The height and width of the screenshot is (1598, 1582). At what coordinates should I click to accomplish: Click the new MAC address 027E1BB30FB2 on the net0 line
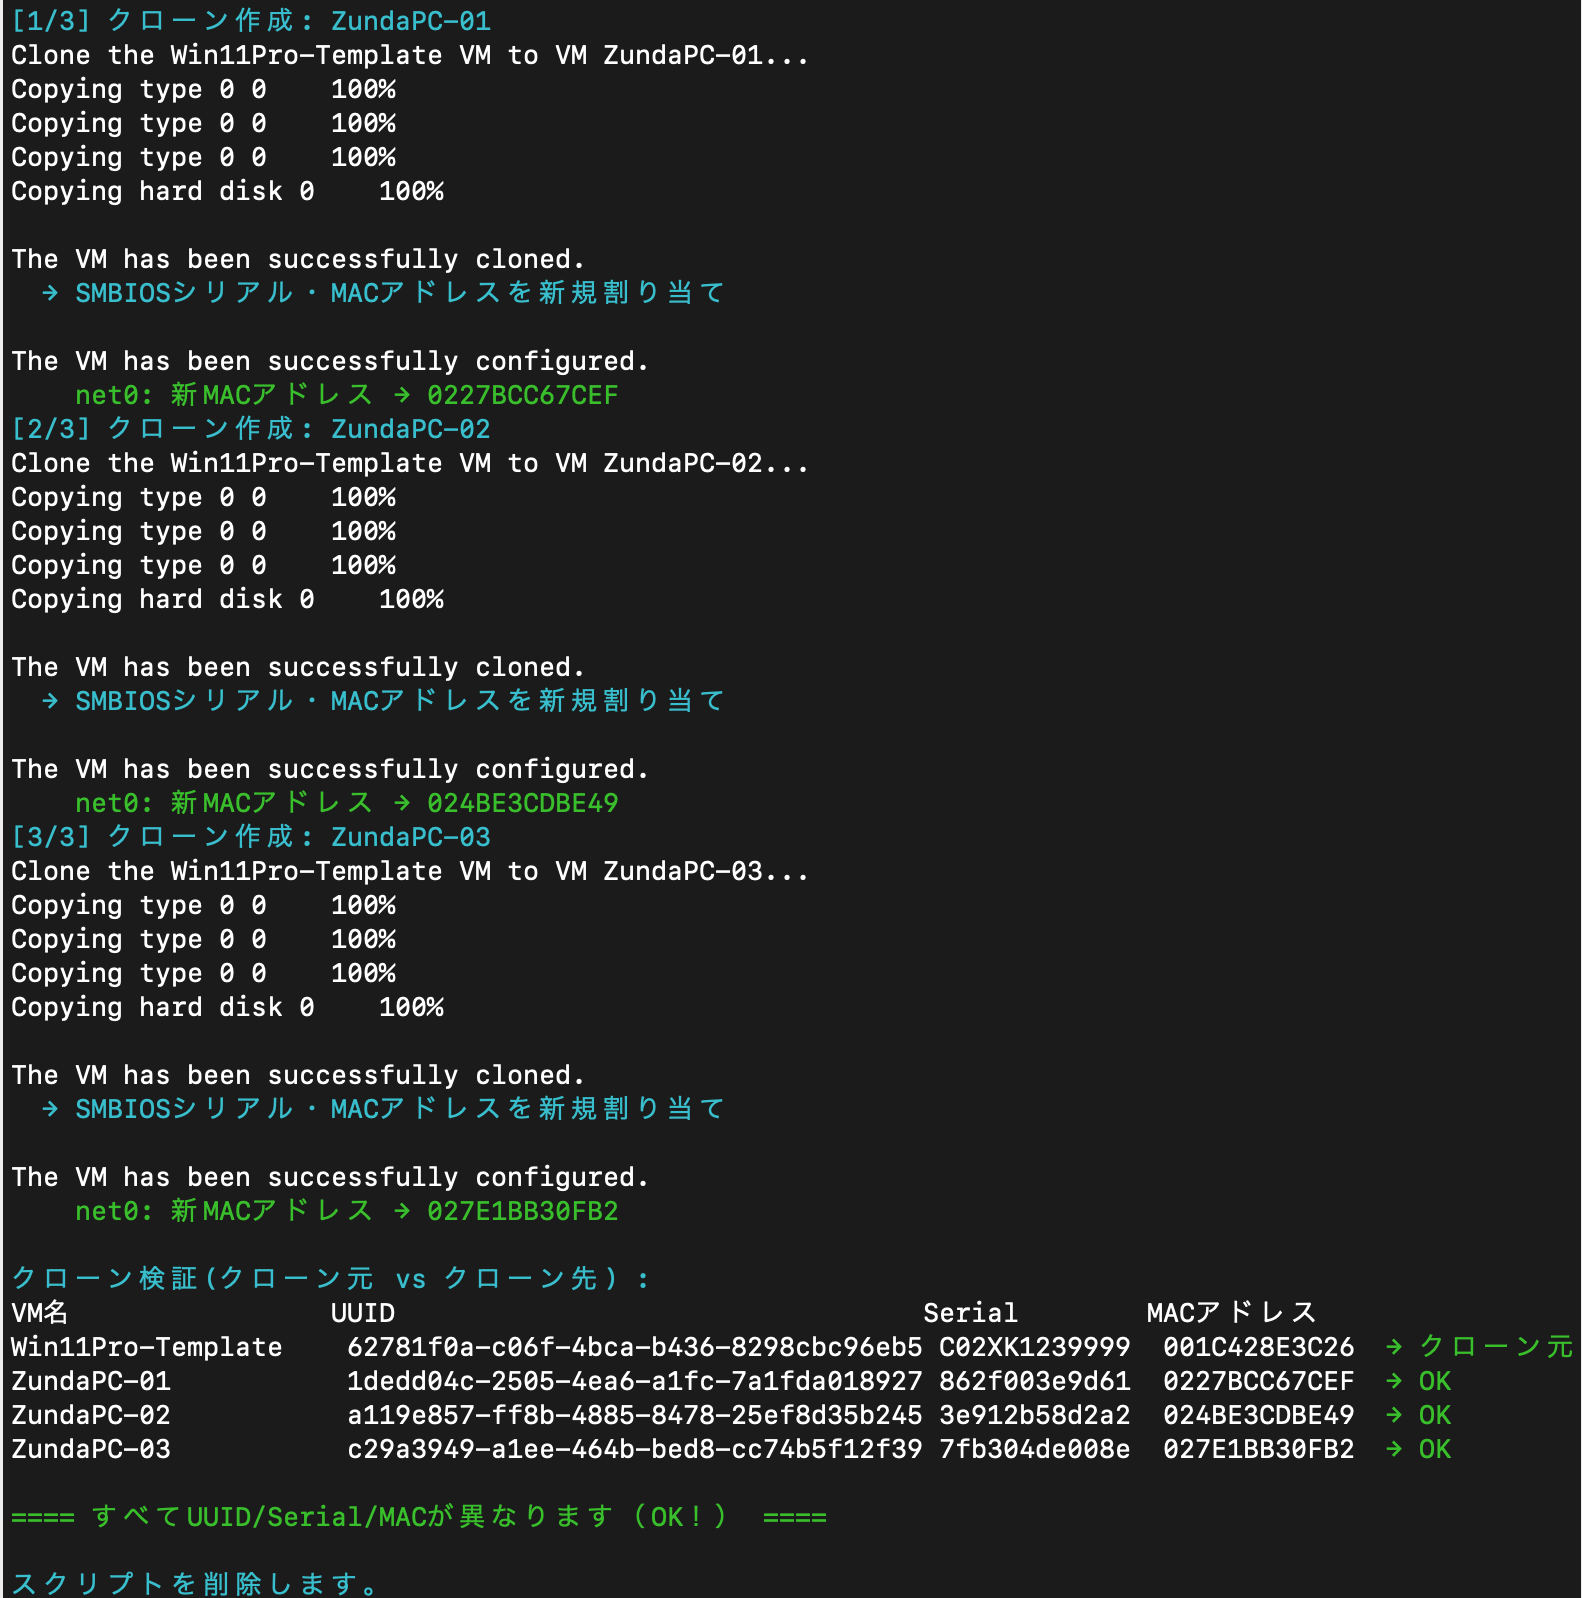[x=522, y=1211]
